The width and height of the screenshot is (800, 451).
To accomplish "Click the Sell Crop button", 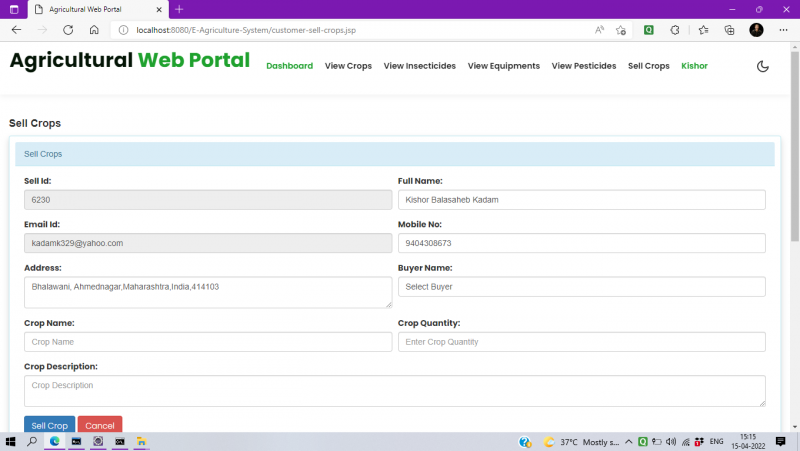I will [49, 425].
